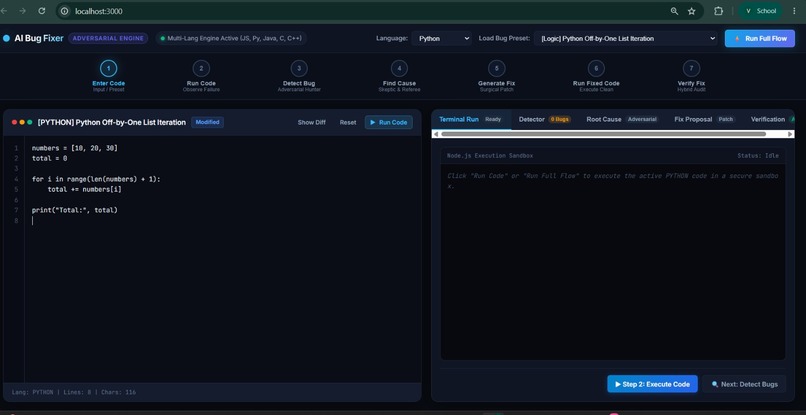
Task: Click the Multi-Lang Engine Active status pill
Action: 231,38
